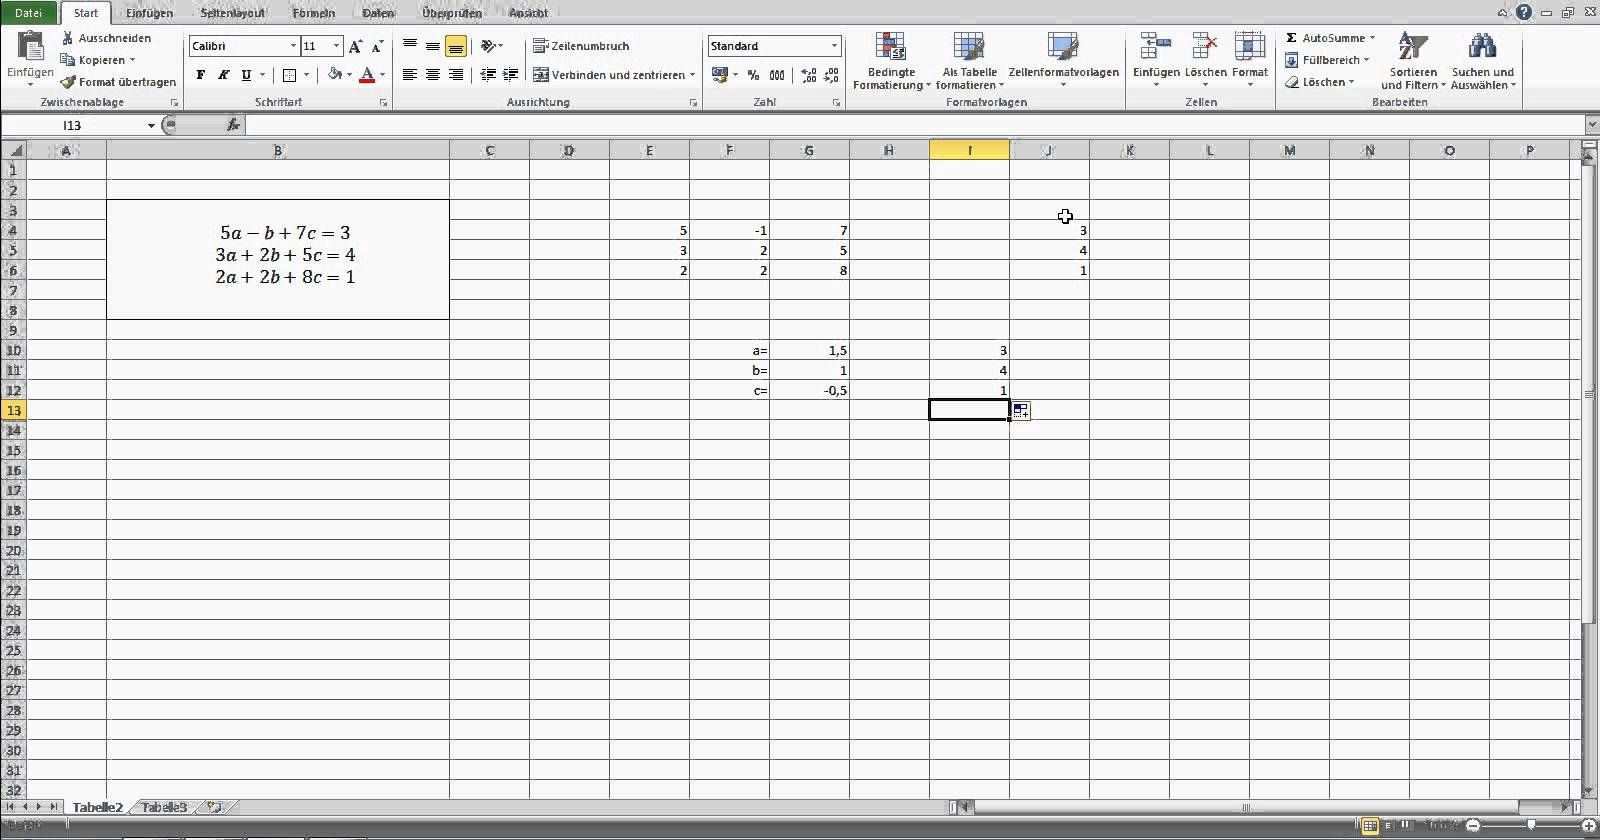Screen dimensions: 1600x840
Task: Expand the Standard number format dropdown
Action: [x=834, y=46]
